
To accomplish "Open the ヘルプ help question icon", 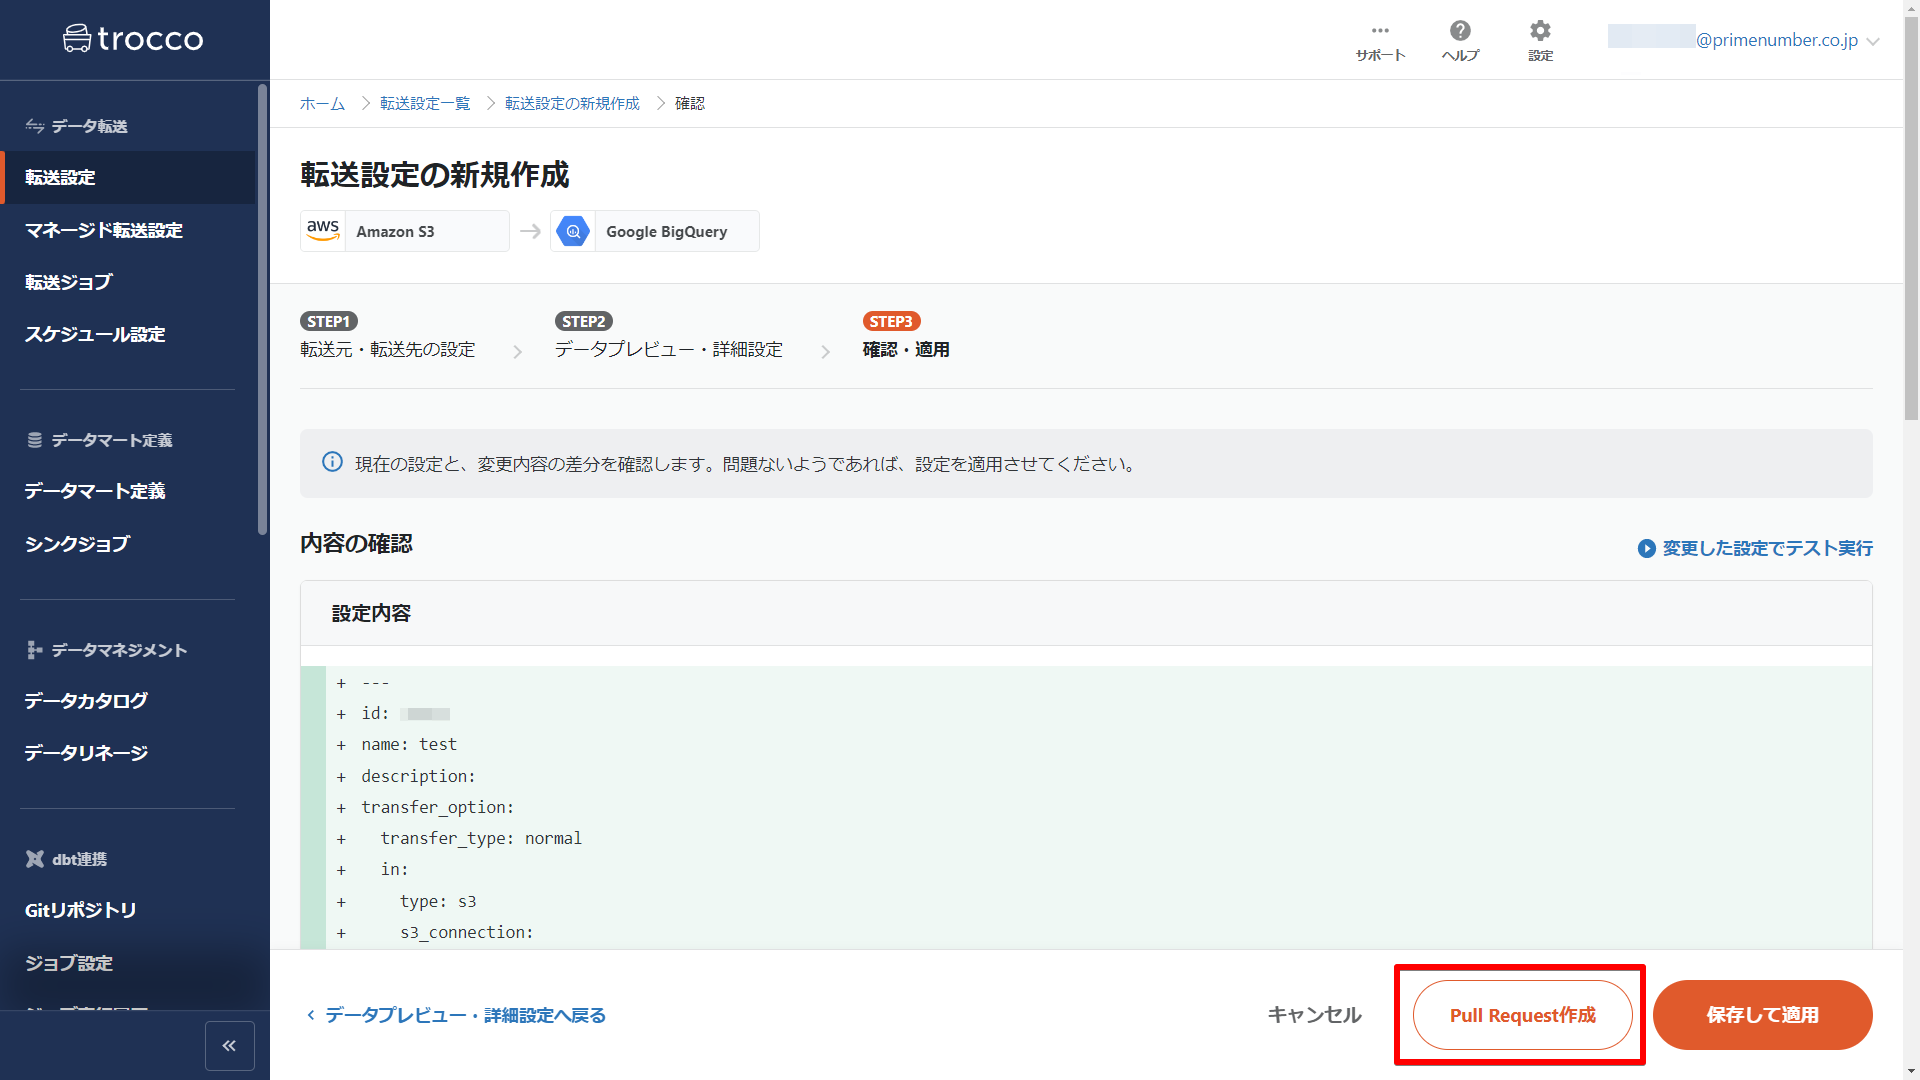I will pos(1460,41).
